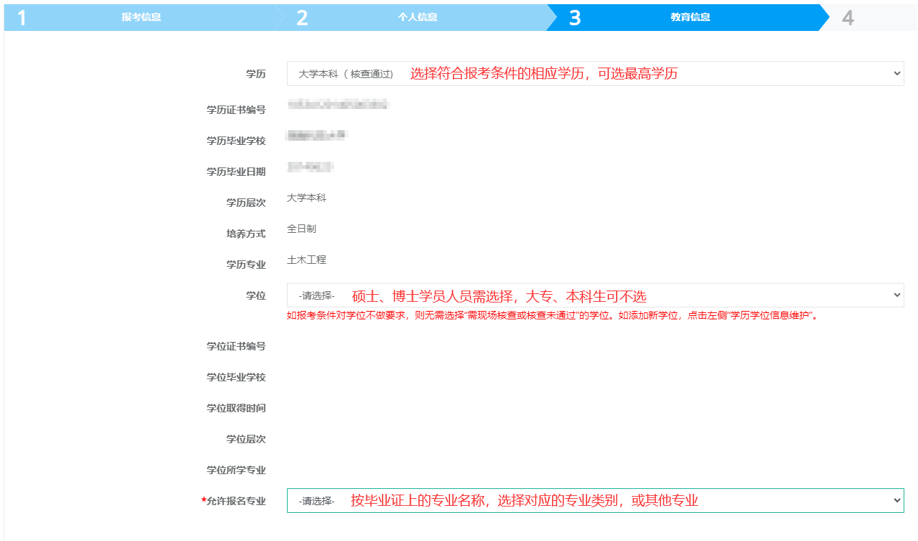Click the 大学本科 value under 学历层次
The image size is (918, 541).
click(x=306, y=198)
